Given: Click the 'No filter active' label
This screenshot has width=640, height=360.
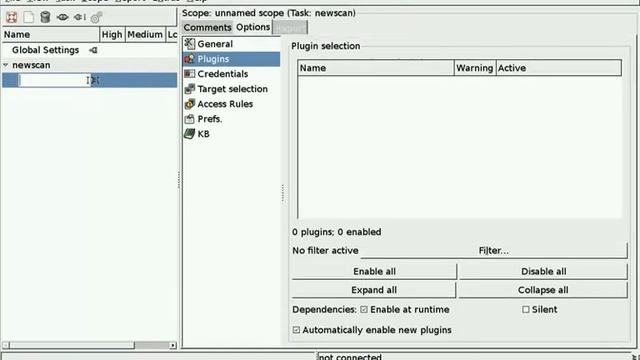Looking at the screenshot, I should 325,251.
